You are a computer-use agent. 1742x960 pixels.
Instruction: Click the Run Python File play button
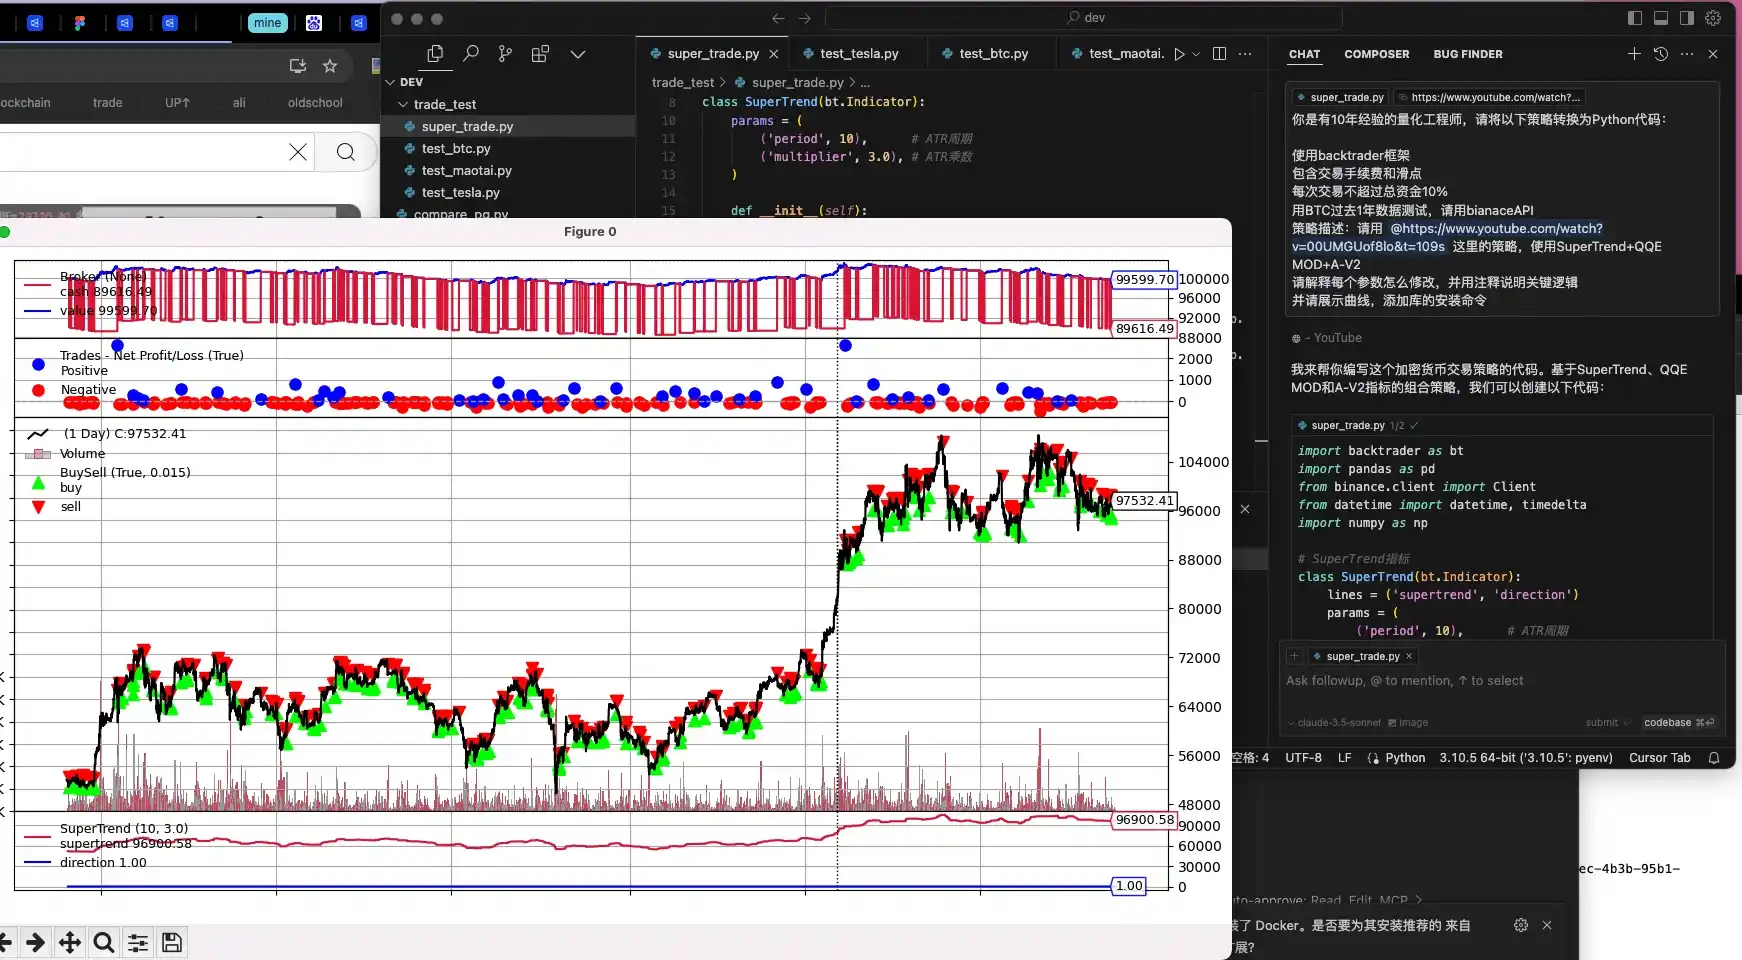click(1179, 54)
